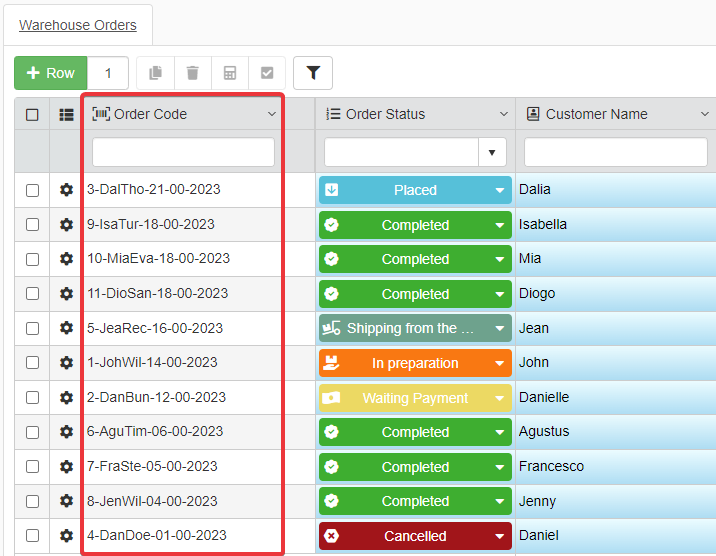Open Order Status filter dropdown arrow
Image resolution: width=716 pixels, height=556 pixels.
click(x=492, y=153)
